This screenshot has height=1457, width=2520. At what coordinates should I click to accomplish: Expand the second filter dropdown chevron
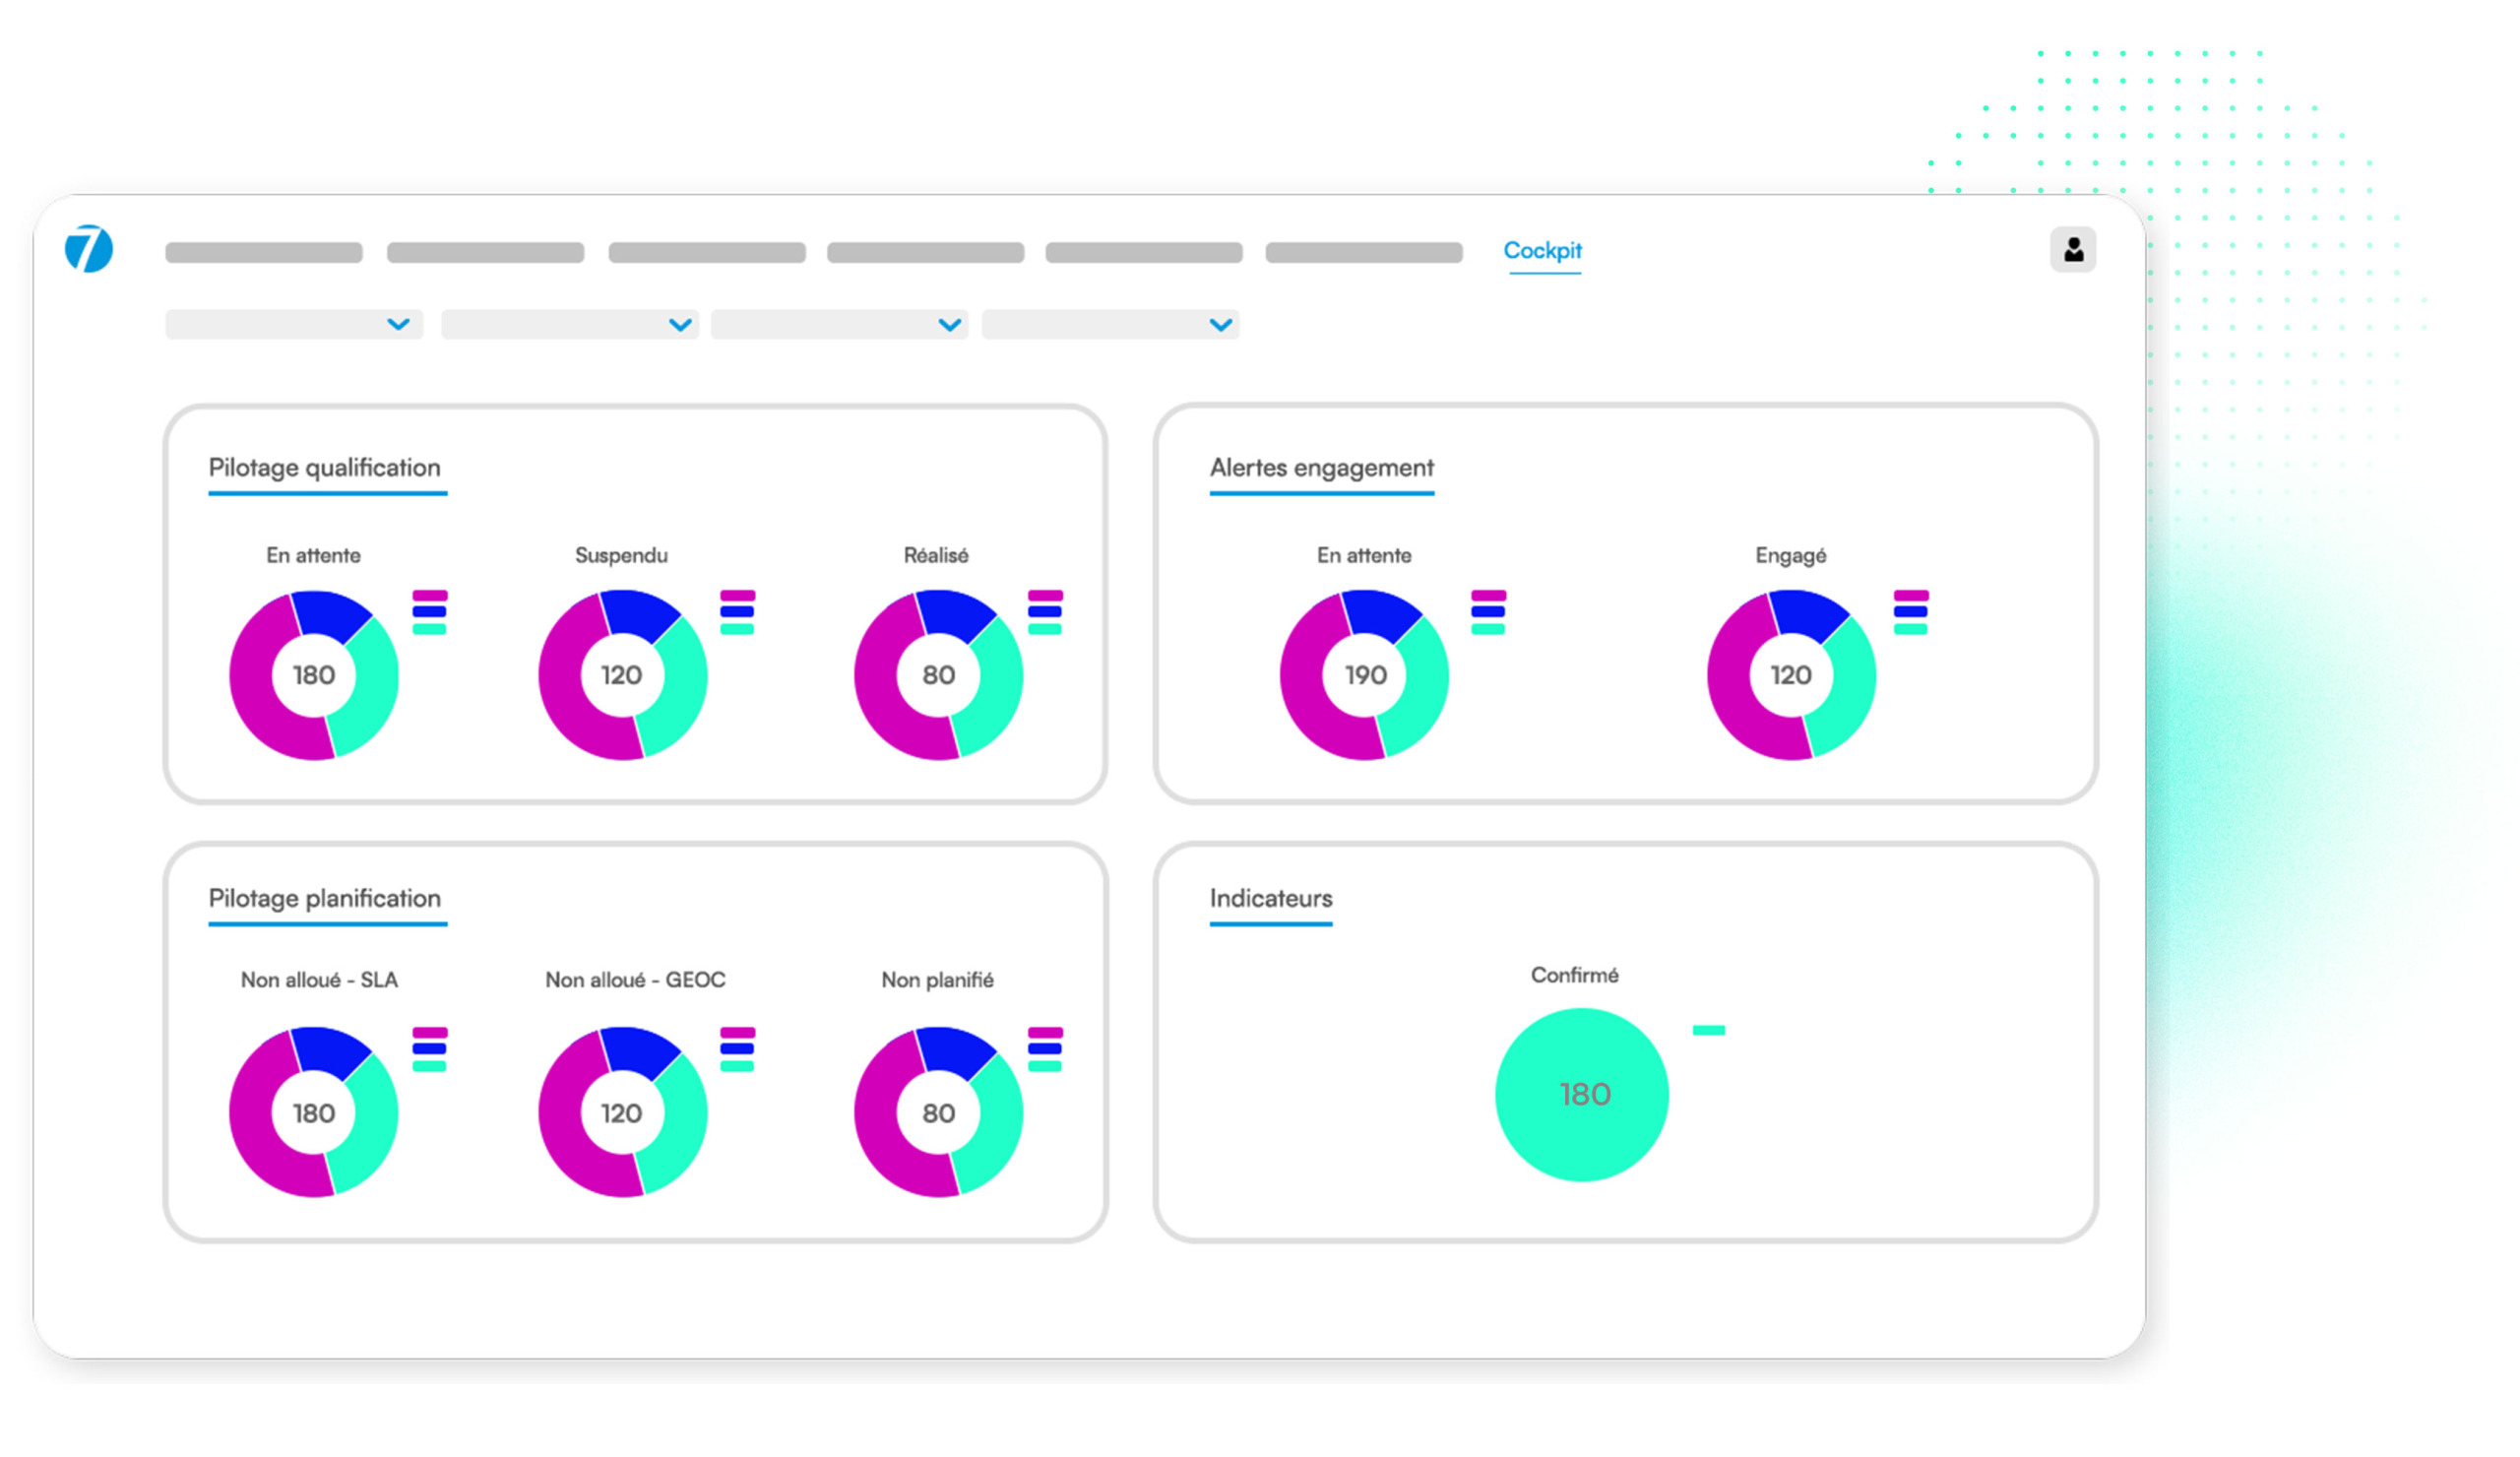[680, 324]
